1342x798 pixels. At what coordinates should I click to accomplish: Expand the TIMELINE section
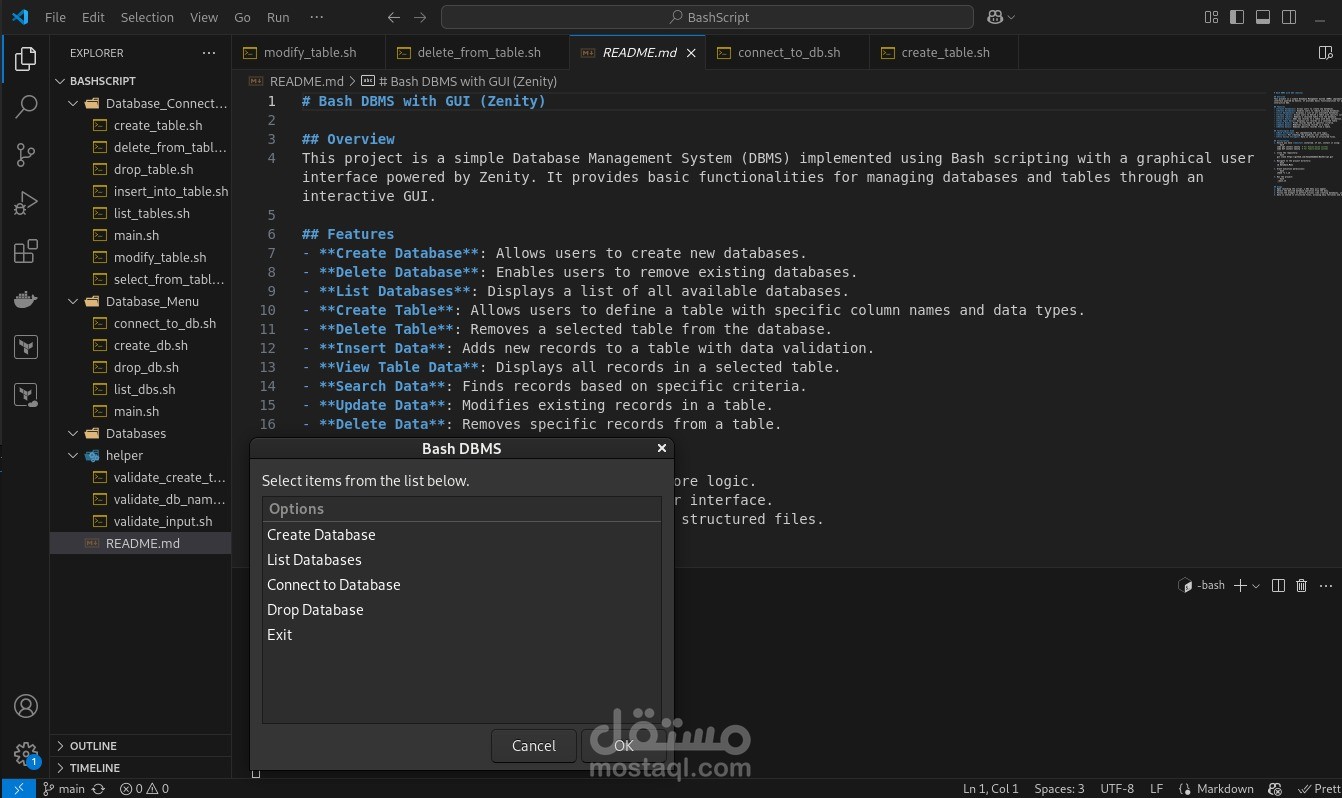(140, 768)
